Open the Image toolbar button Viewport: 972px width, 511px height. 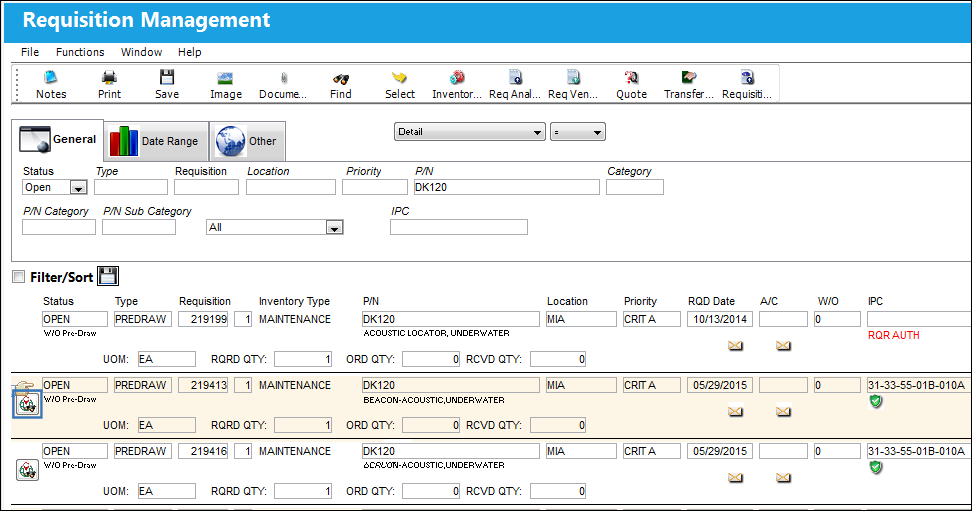point(225,84)
